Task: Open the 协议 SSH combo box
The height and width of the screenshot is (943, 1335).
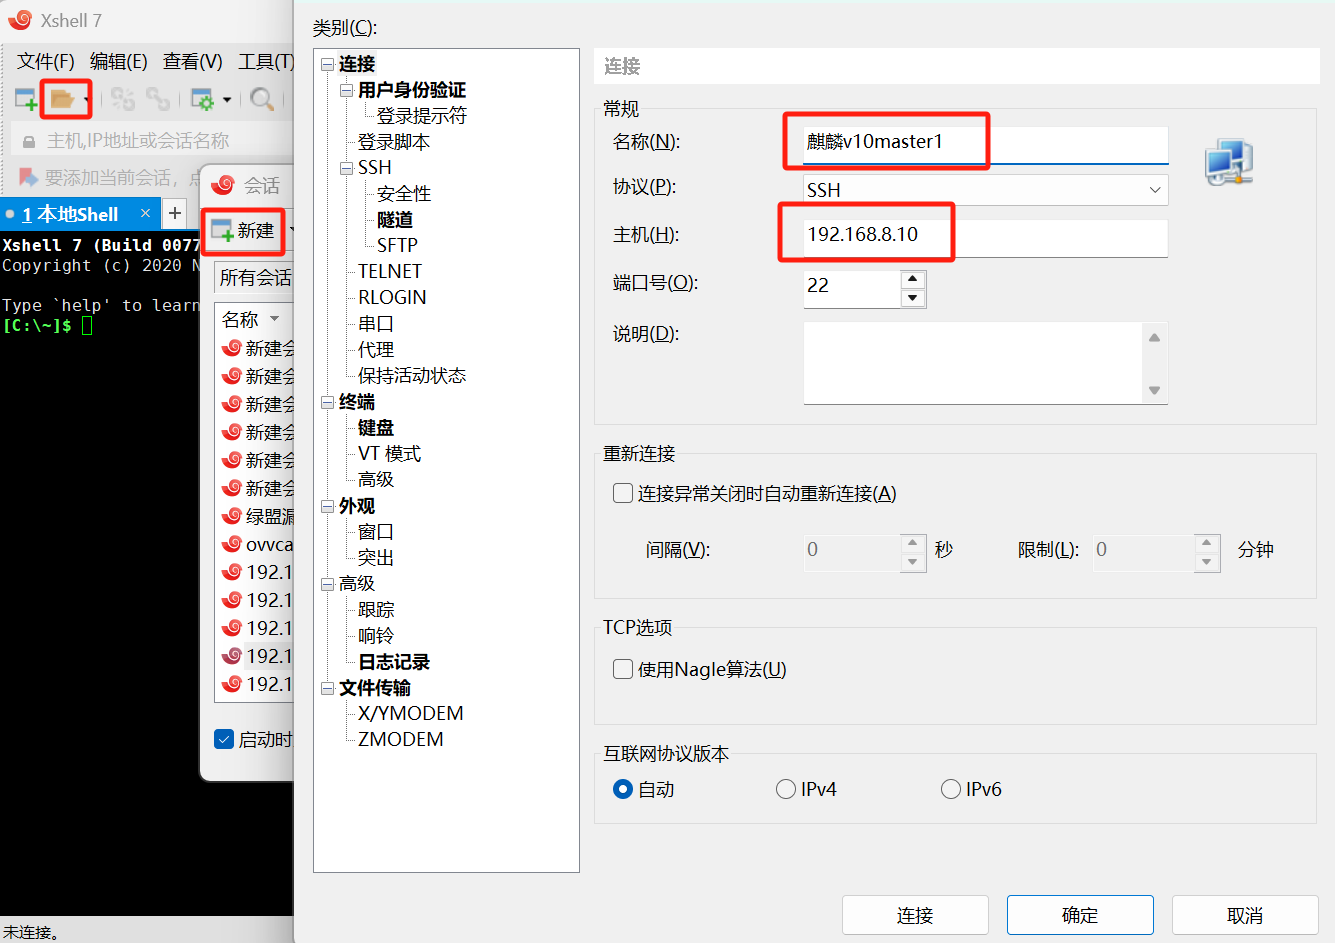Action: [x=985, y=190]
